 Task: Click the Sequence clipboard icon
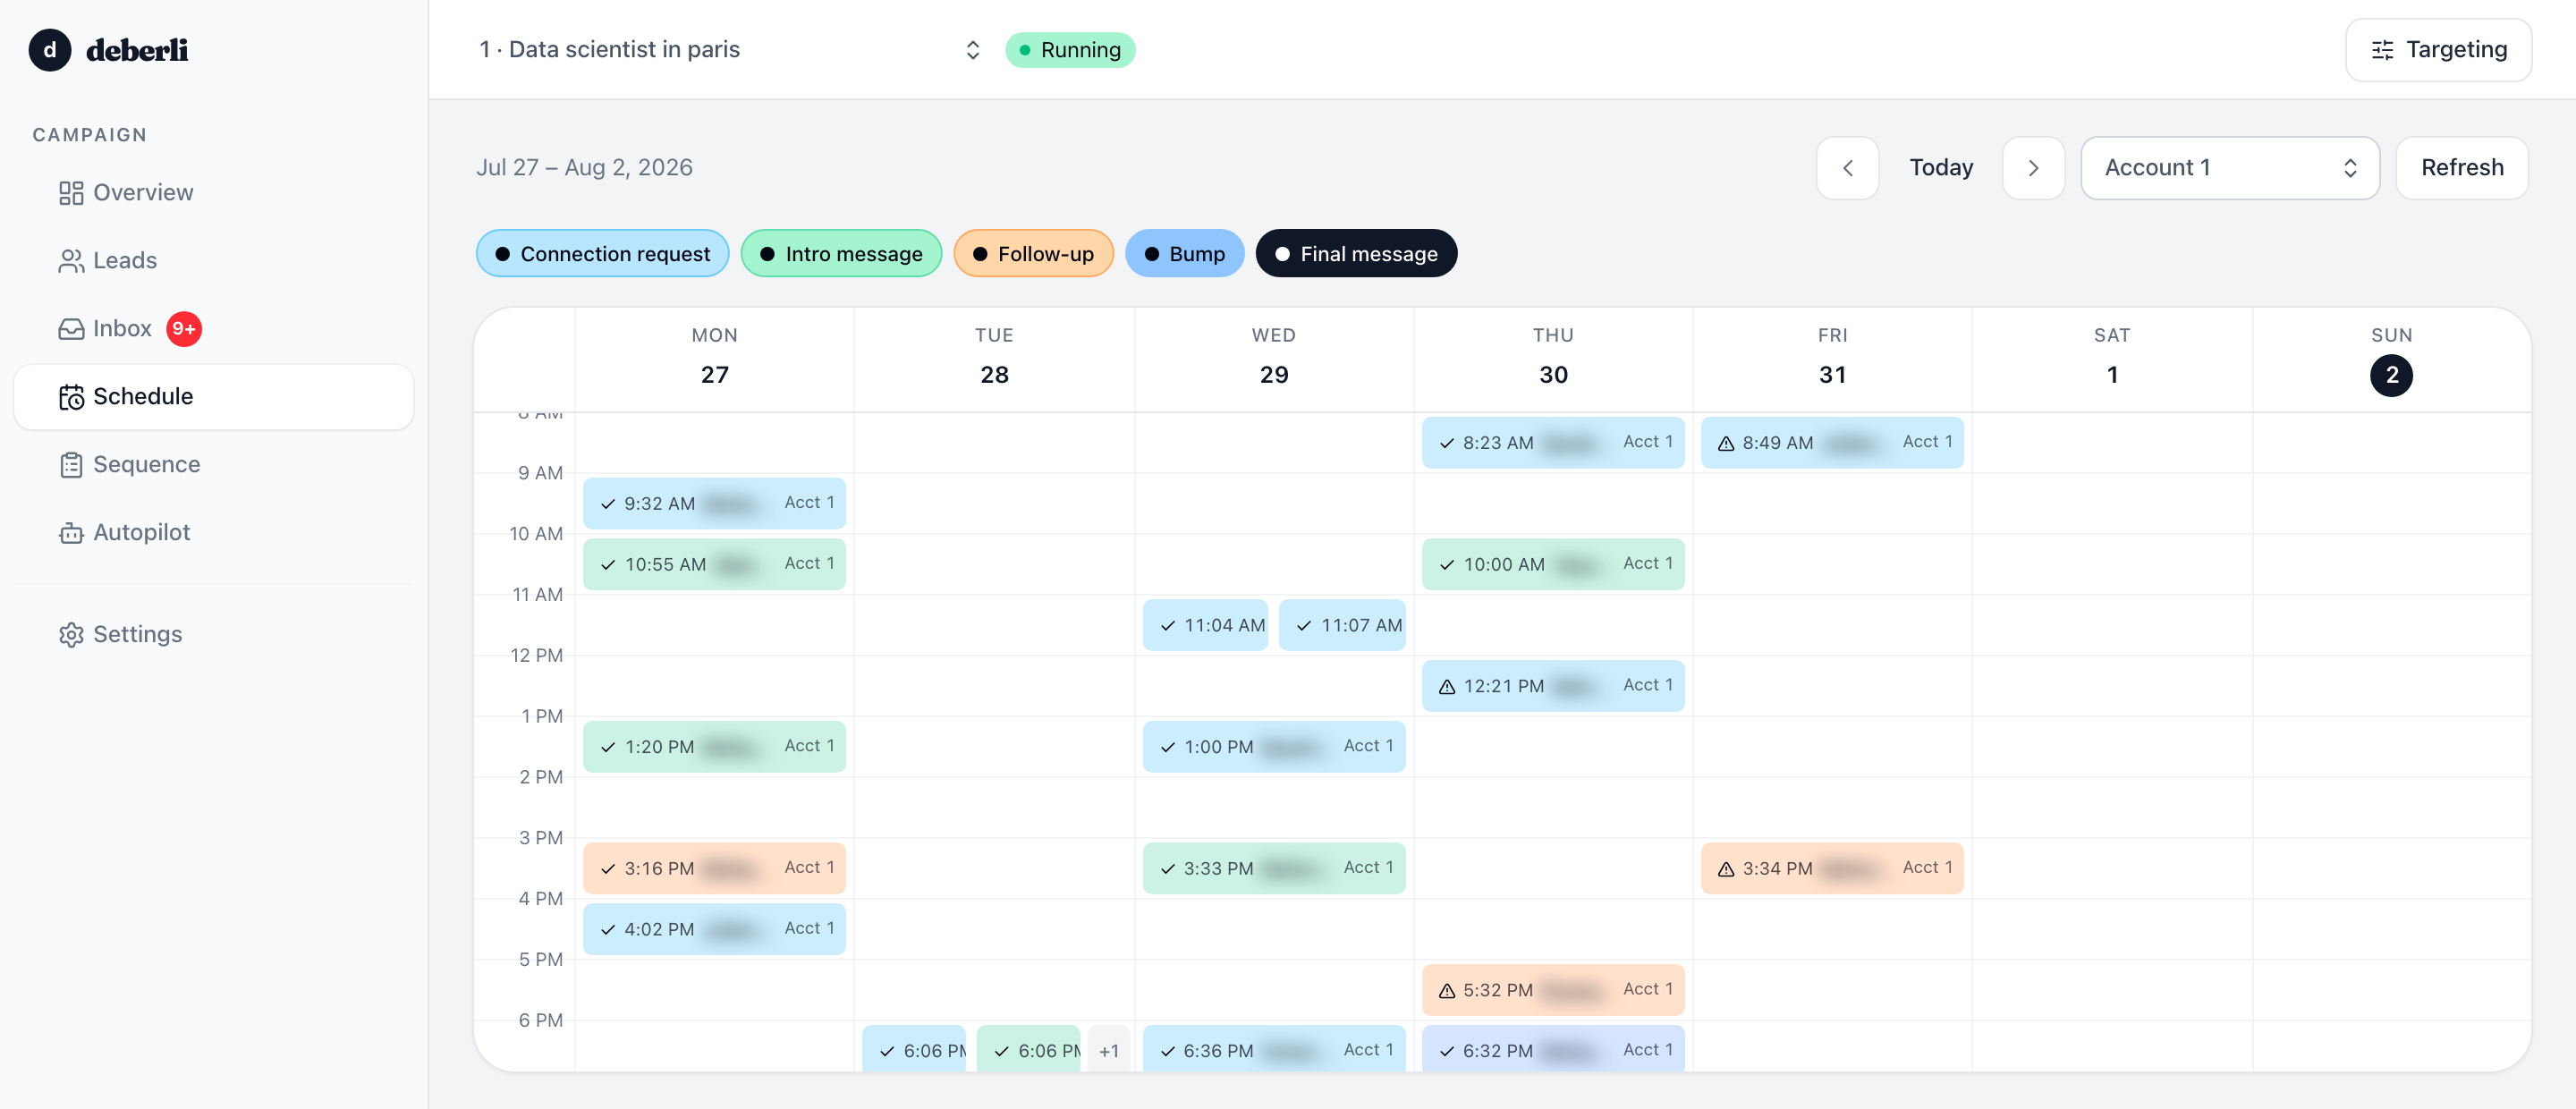tap(71, 465)
